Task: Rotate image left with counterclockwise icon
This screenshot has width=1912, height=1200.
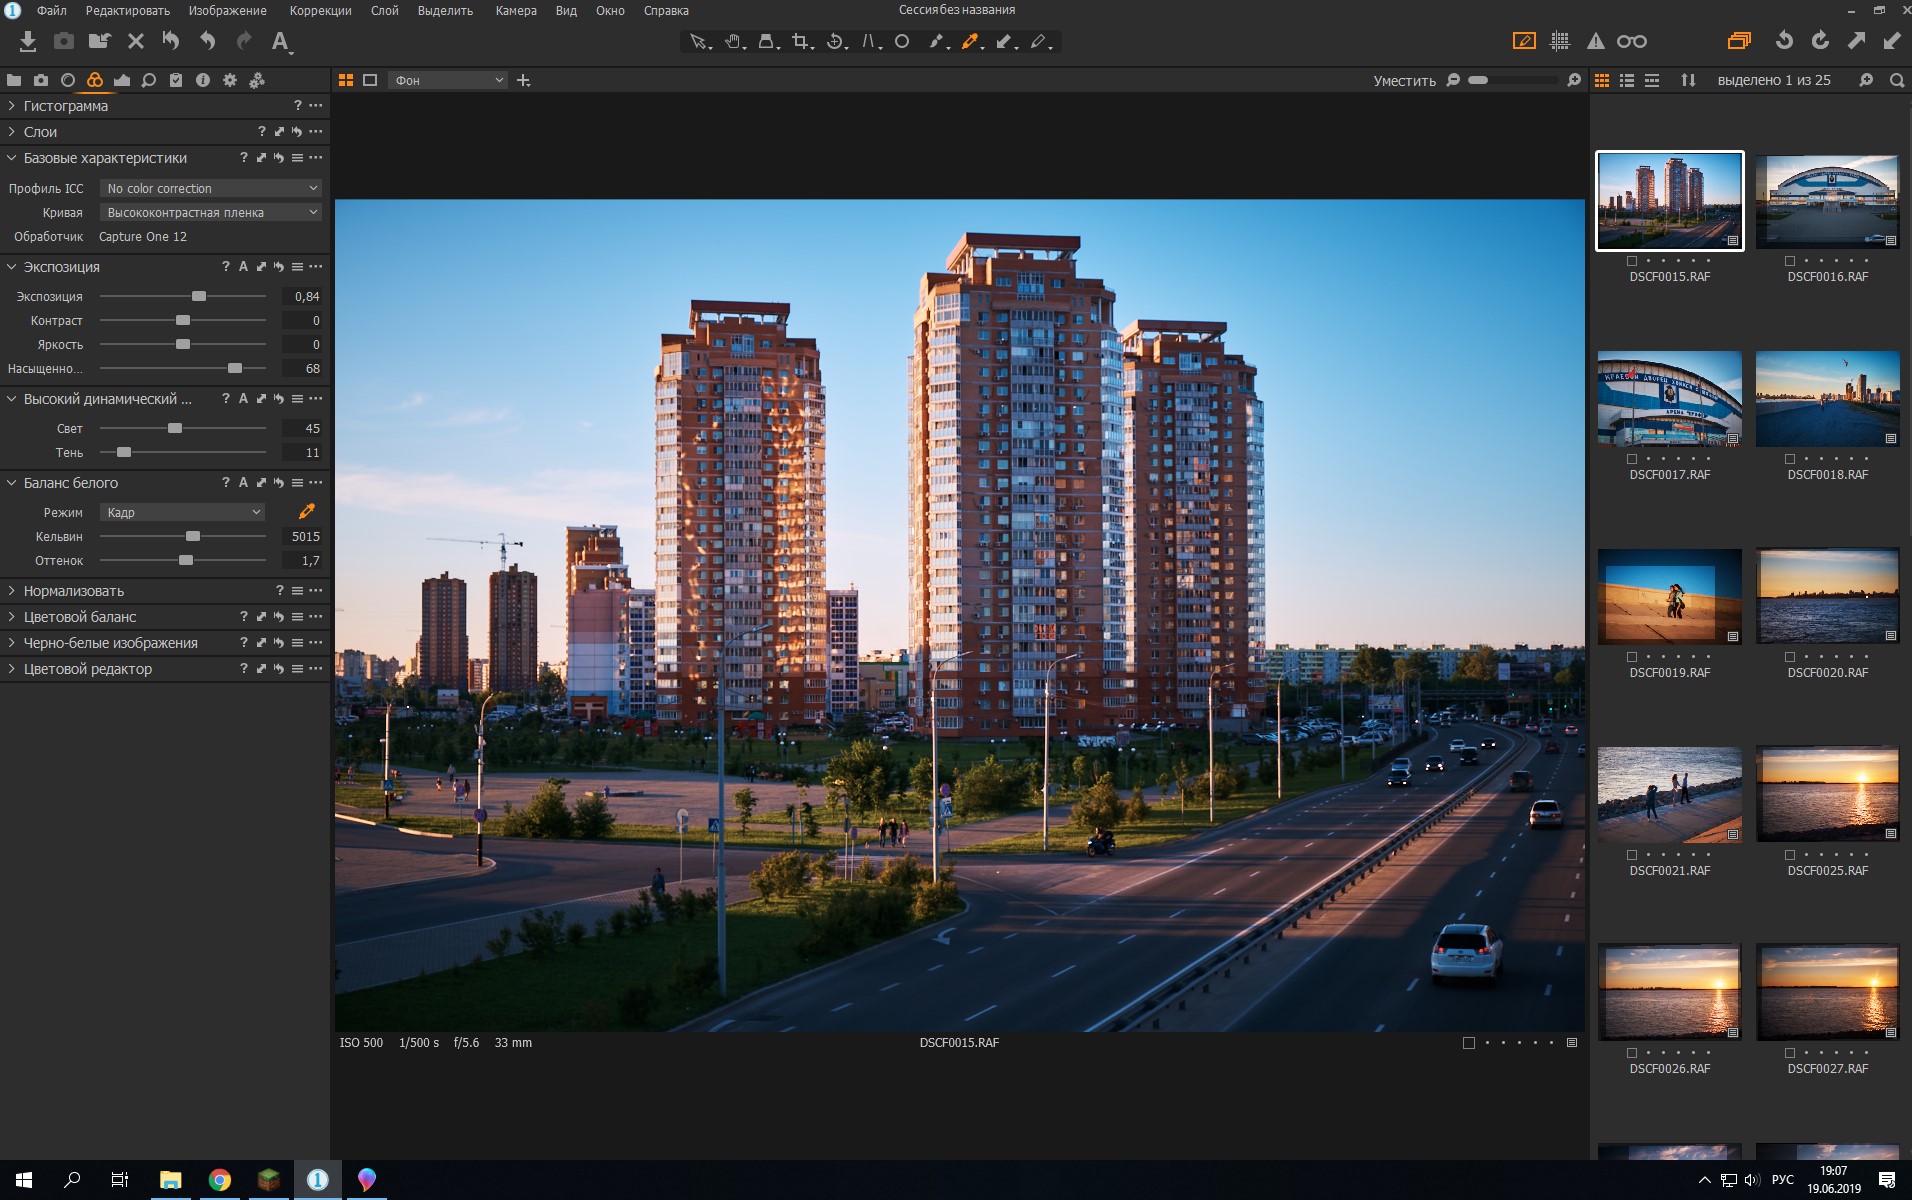Action: pyautogui.click(x=1784, y=41)
